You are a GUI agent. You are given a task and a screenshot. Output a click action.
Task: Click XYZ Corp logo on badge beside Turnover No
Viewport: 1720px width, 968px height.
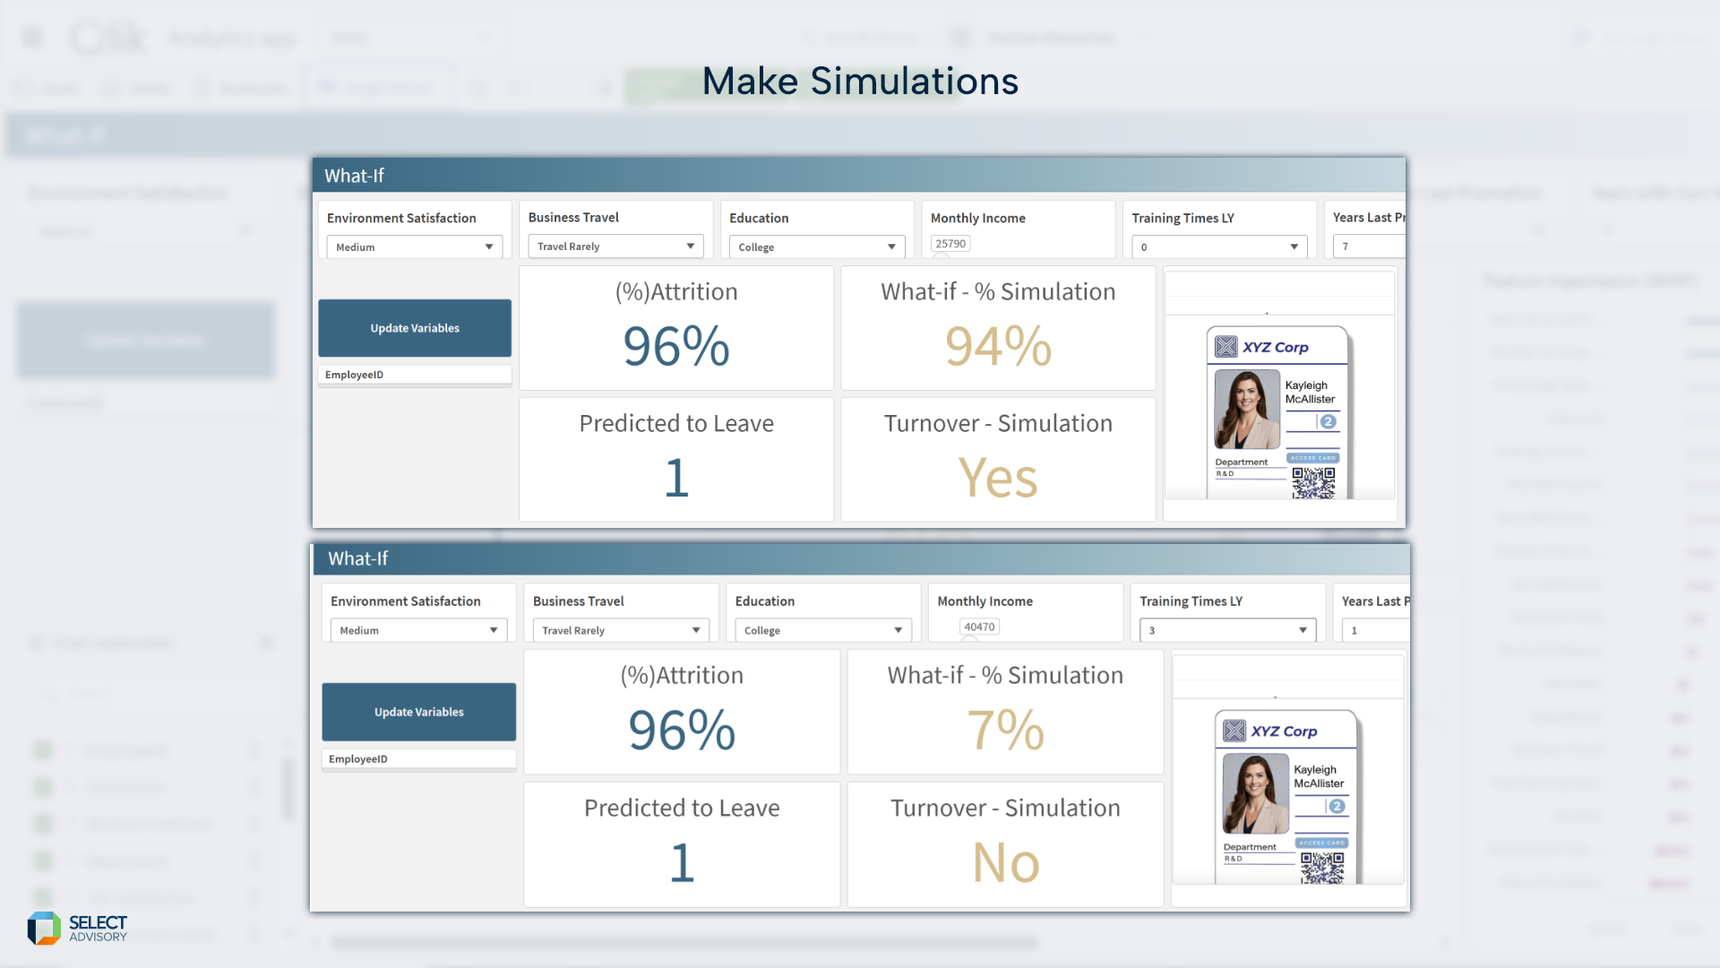(x=1271, y=731)
